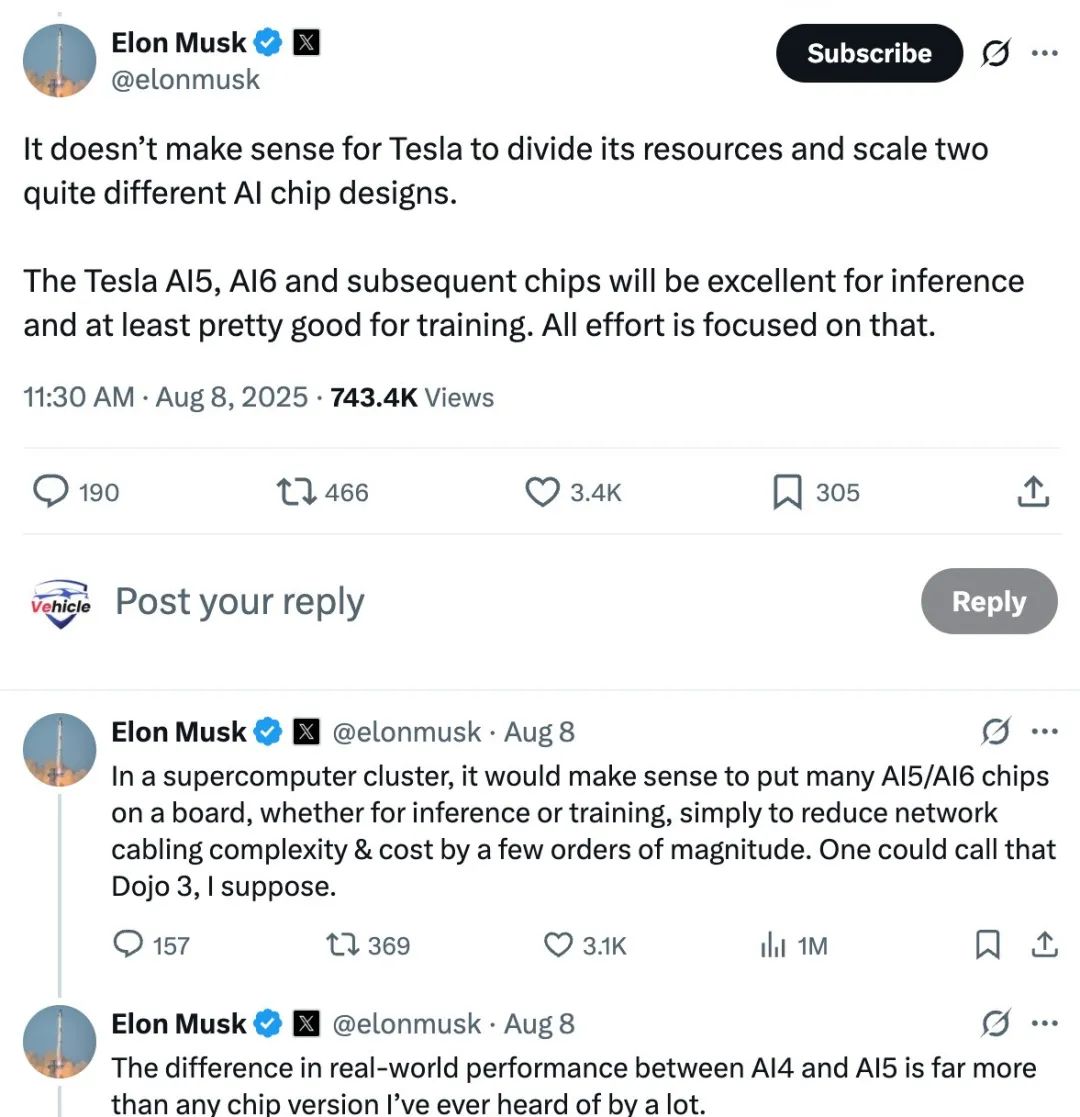Image resolution: width=1080 pixels, height=1117 pixels.
Task: Open the more options menu on main post
Action: coord(1043,53)
